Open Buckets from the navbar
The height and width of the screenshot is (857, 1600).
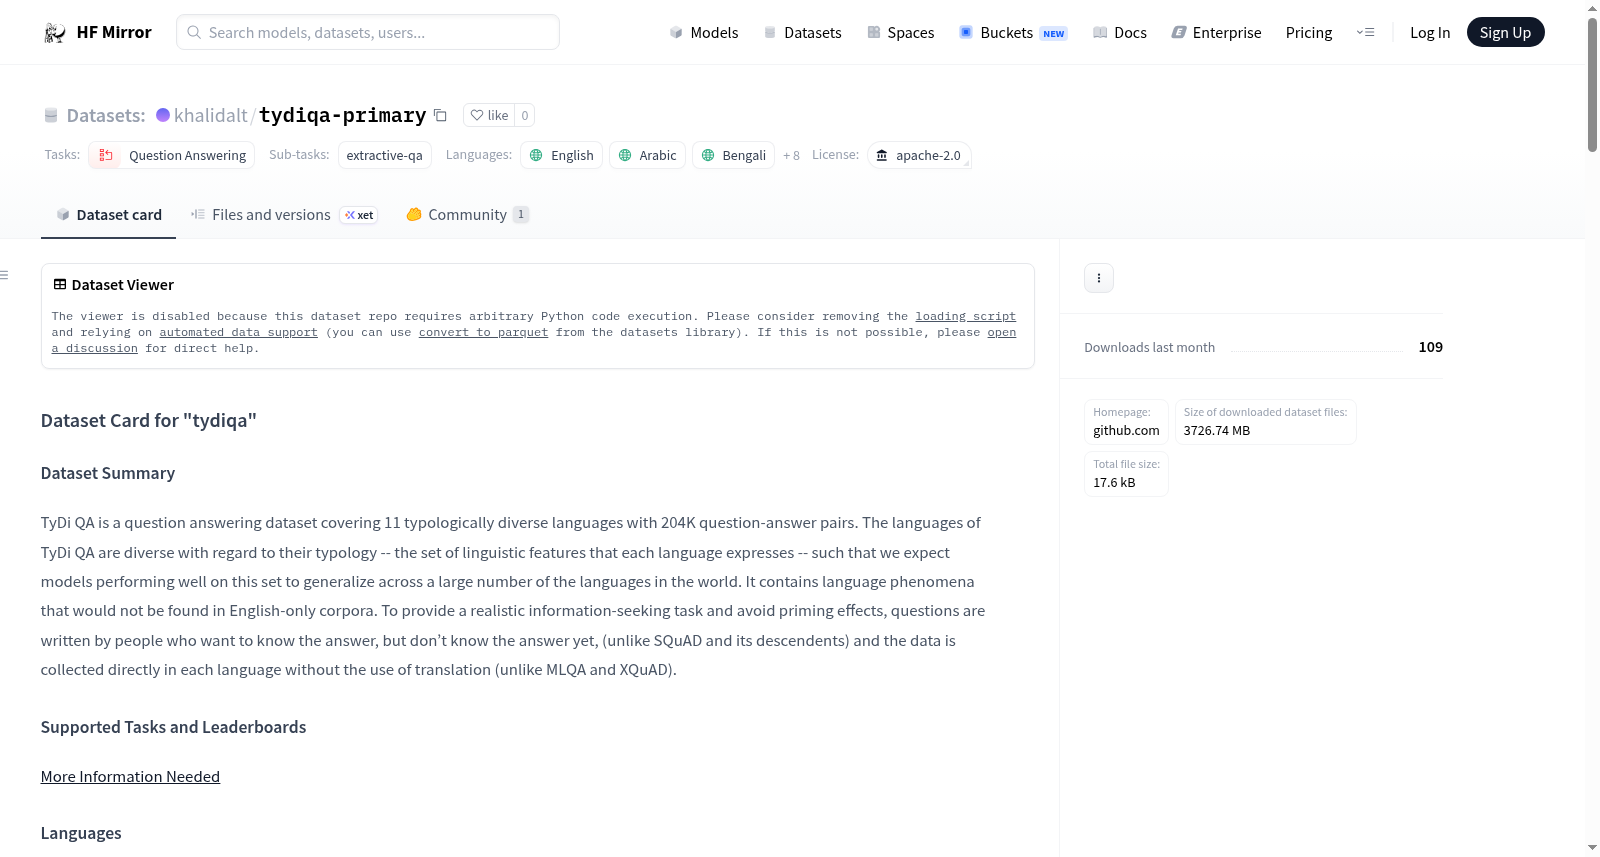tap(1013, 33)
